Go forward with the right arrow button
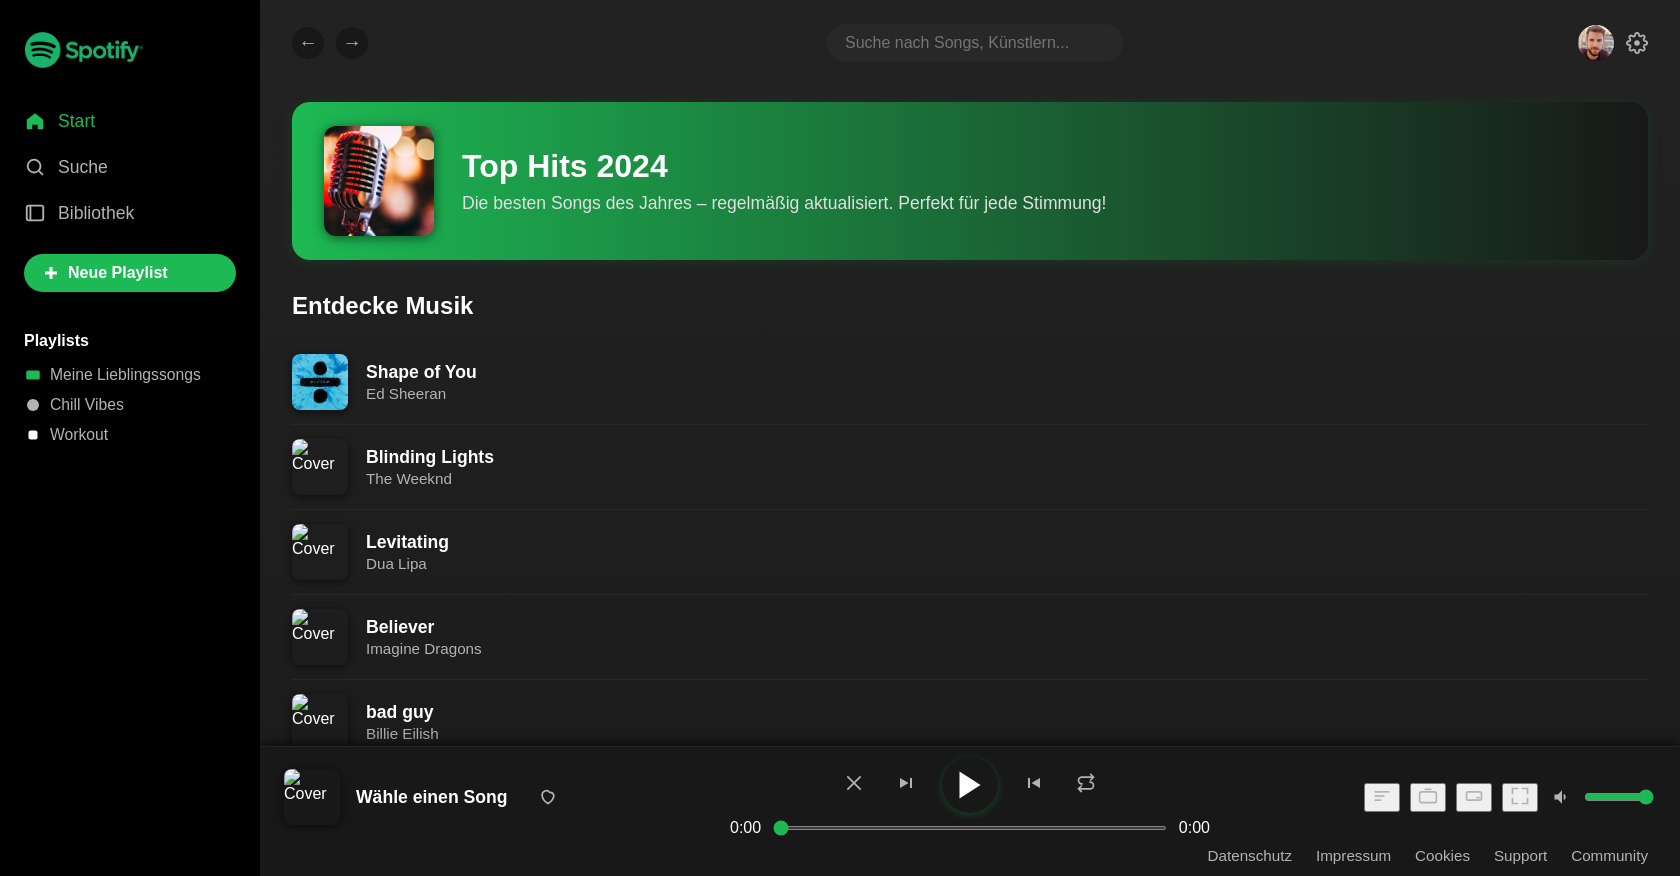1680x876 pixels. [x=352, y=43]
